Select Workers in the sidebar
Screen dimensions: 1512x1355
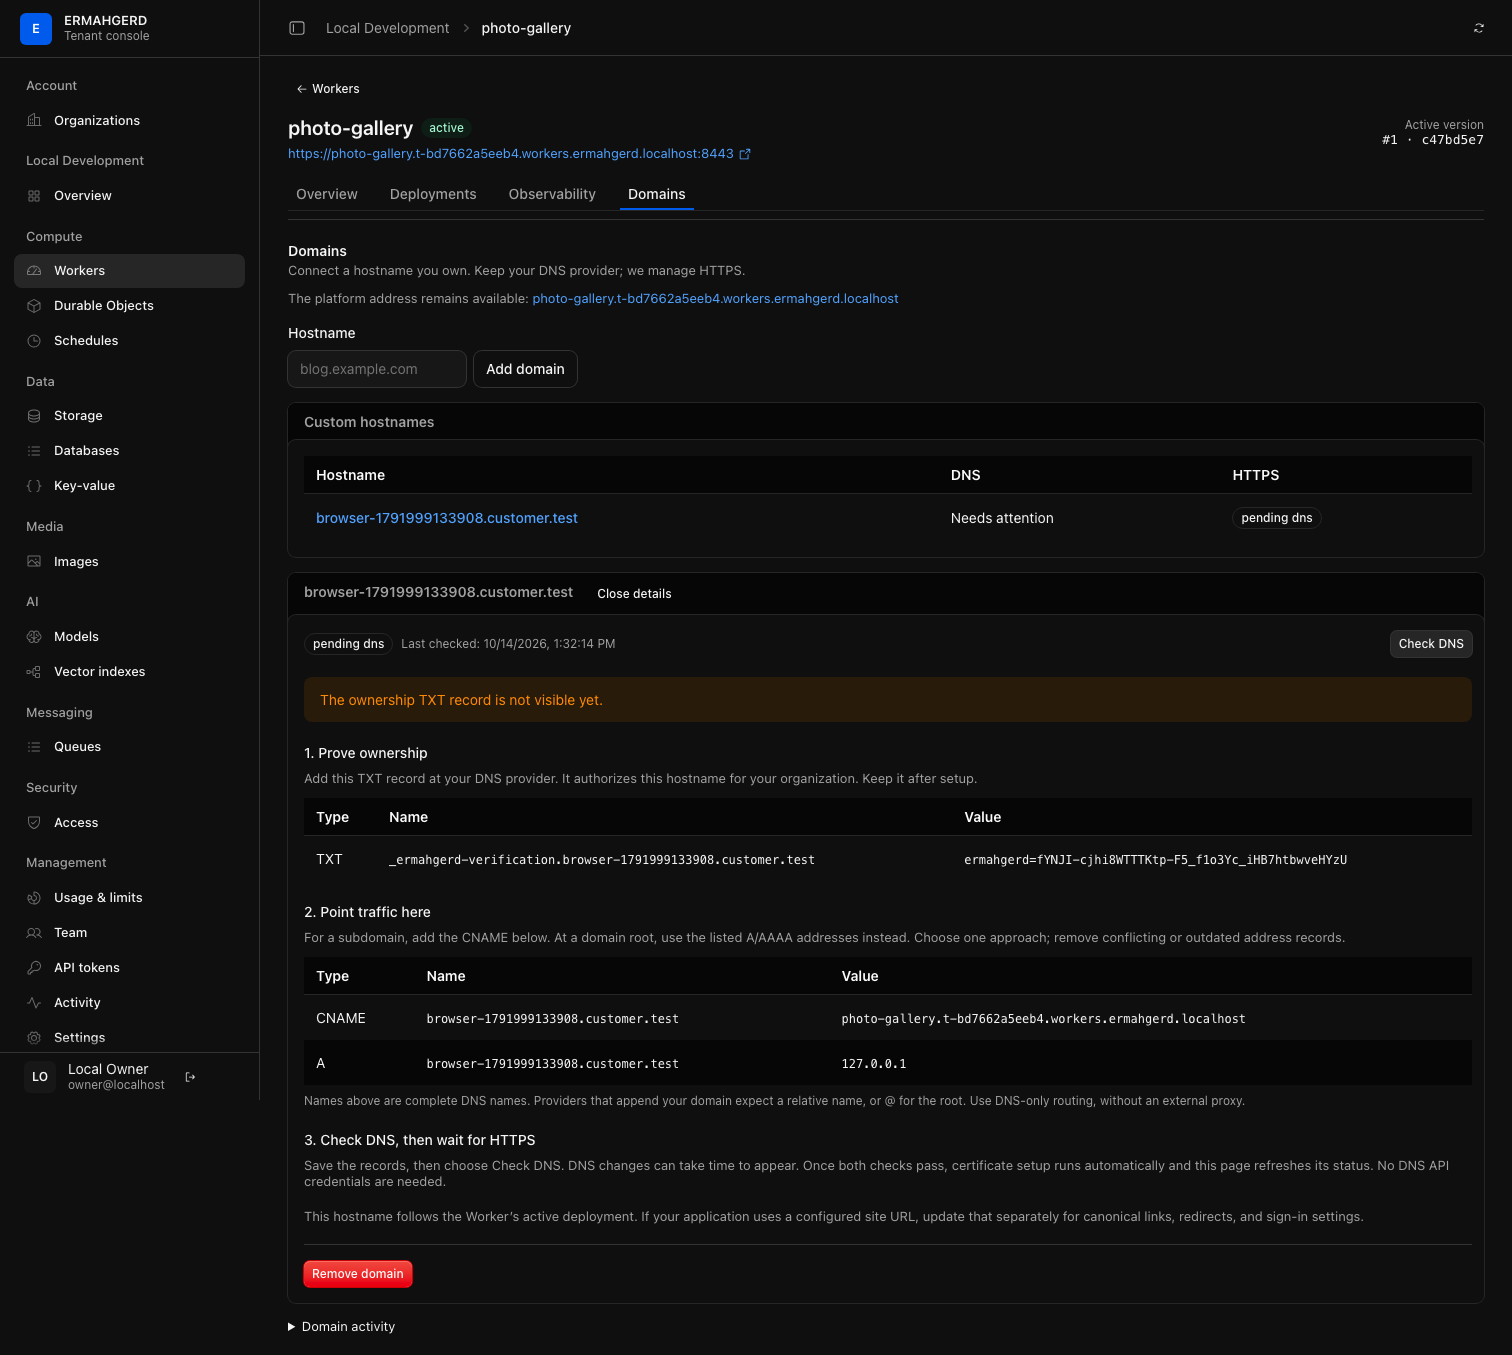[x=129, y=271]
